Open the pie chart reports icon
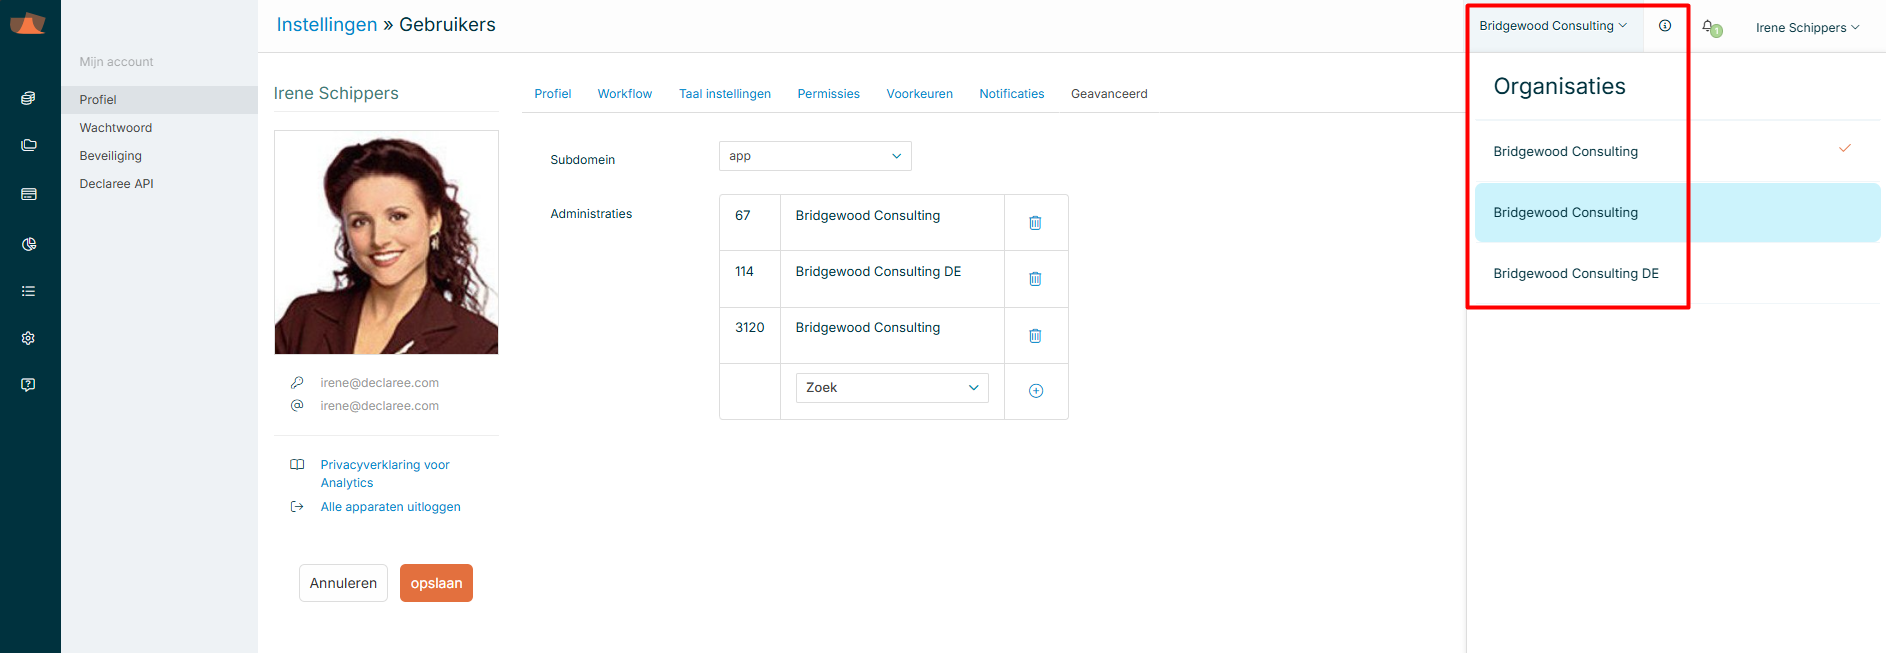1886x653 pixels. pyautogui.click(x=28, y=244)
